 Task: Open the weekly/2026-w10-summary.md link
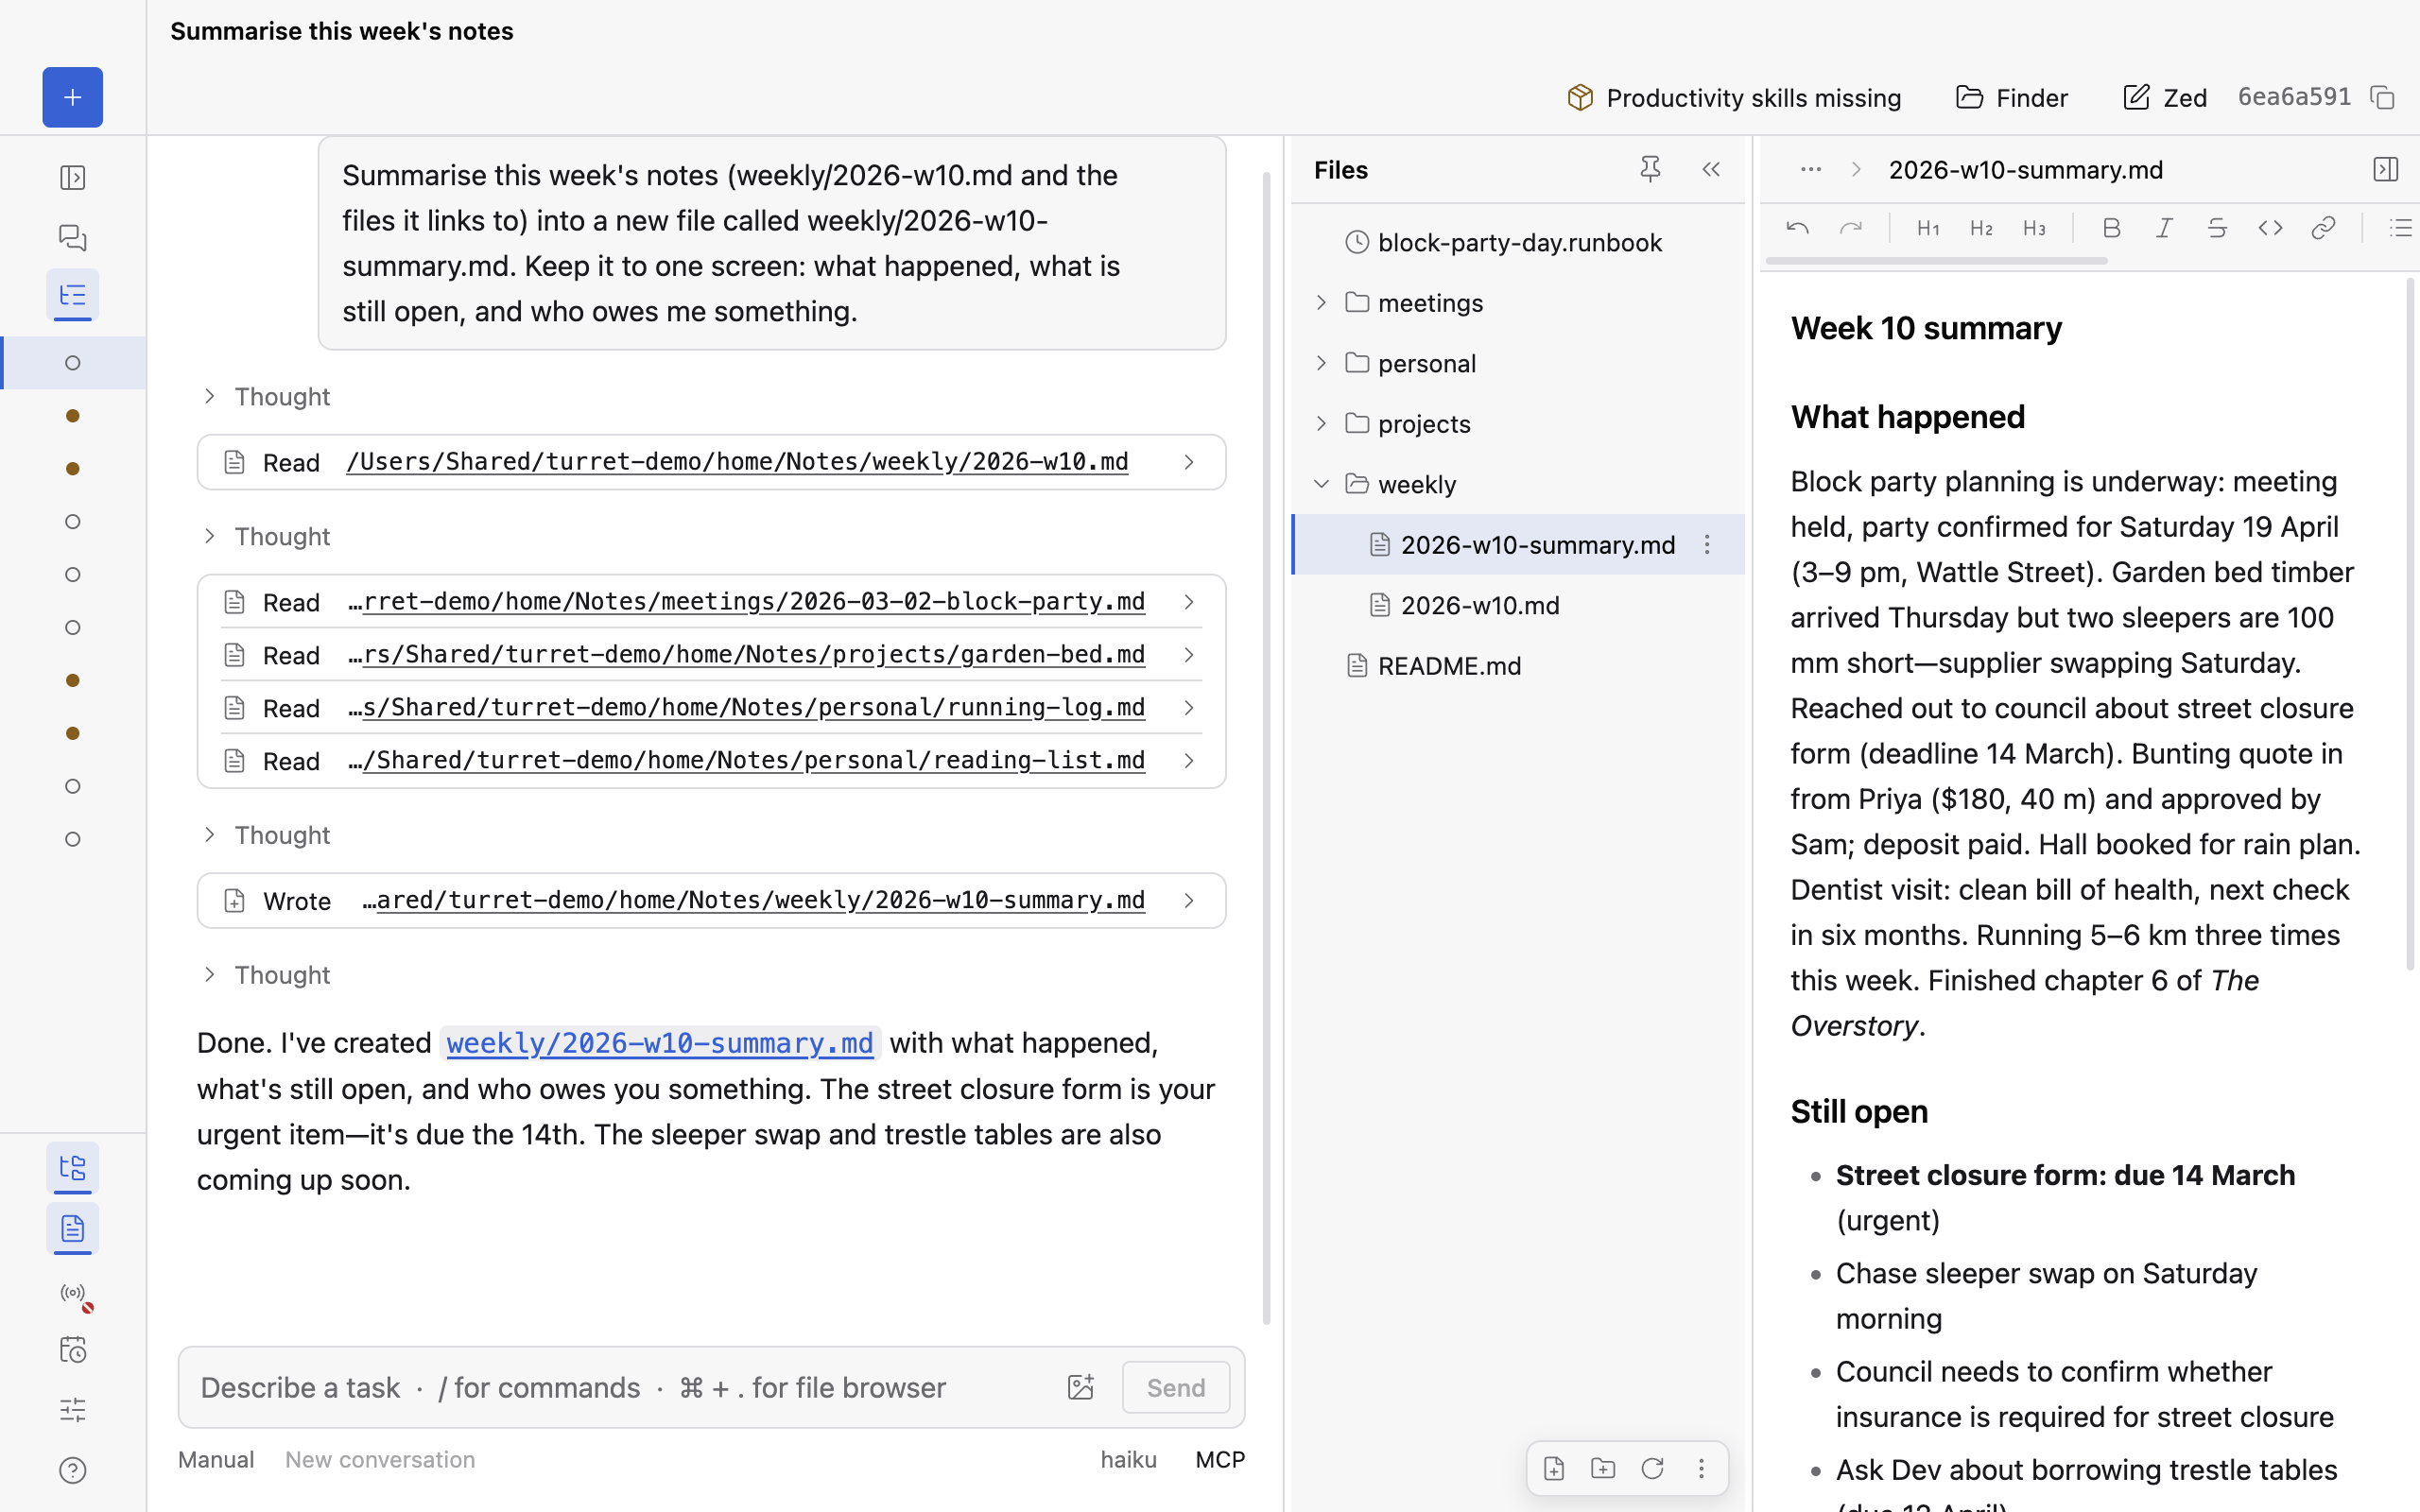point(660,1043)
